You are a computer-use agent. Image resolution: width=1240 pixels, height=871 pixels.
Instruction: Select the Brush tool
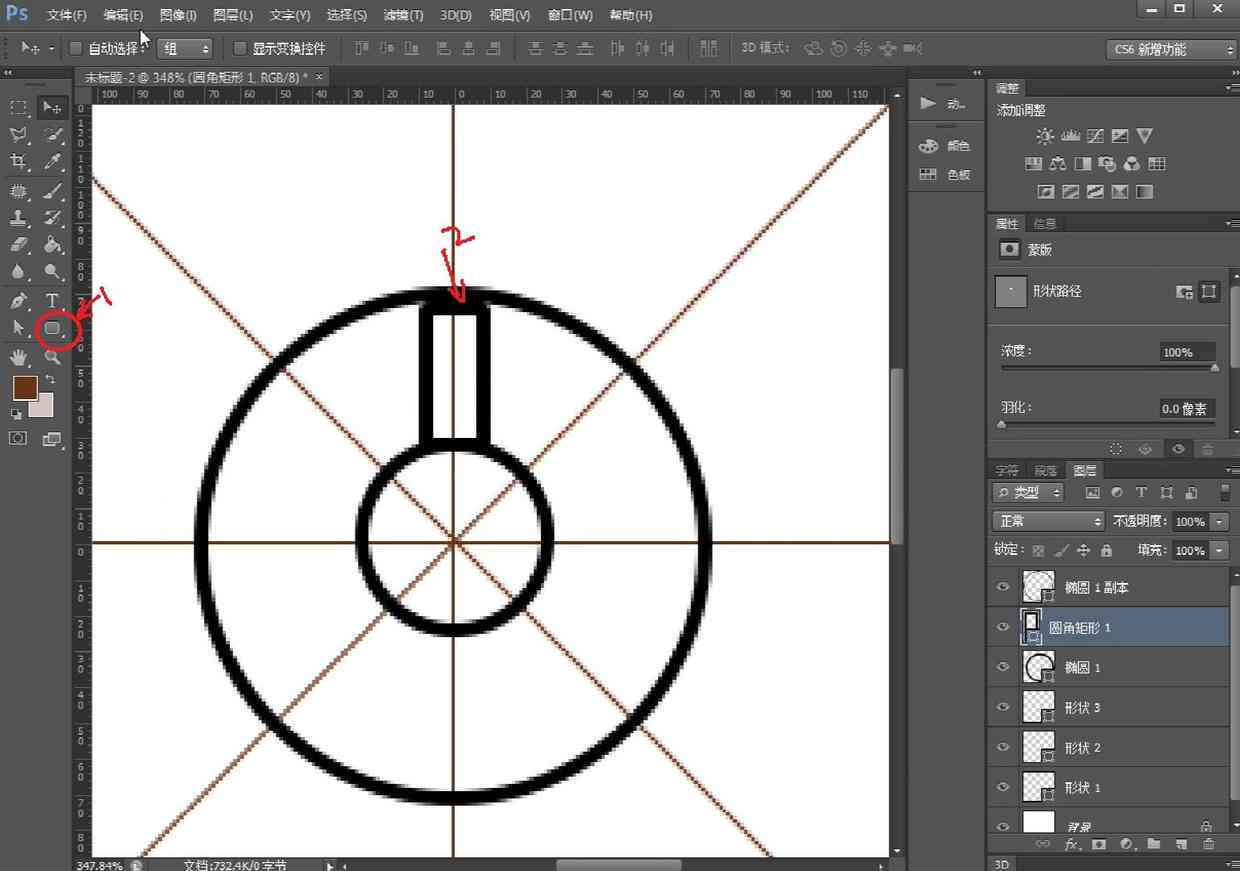coord(52,190)
